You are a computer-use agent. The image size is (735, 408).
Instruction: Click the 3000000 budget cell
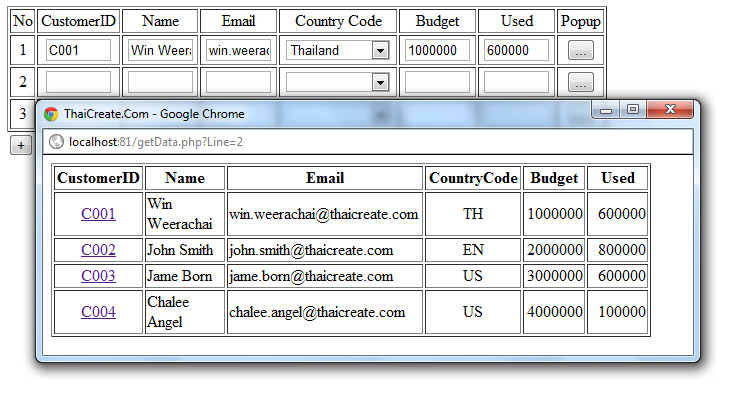554,276
